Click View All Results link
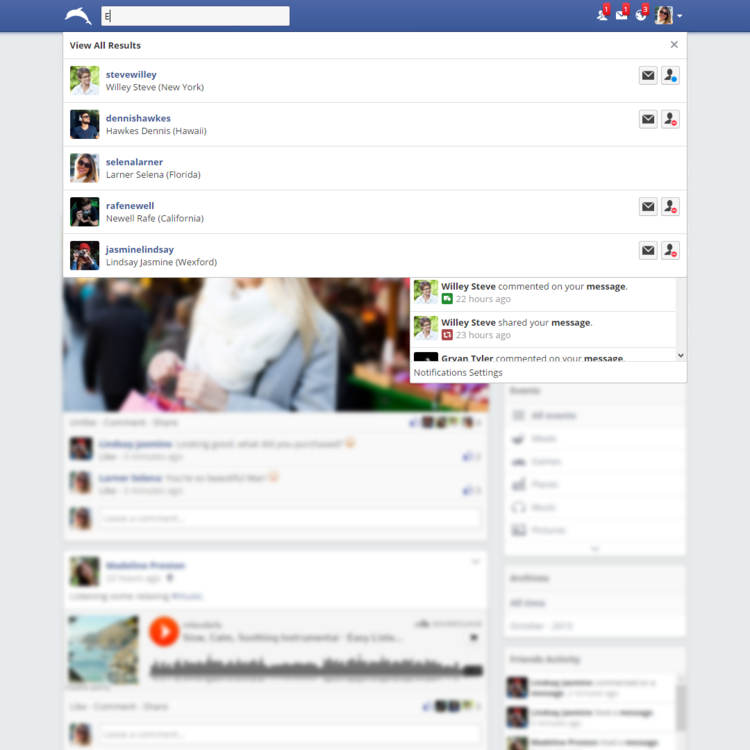750x750 pixels. click(x=105, y=45)
